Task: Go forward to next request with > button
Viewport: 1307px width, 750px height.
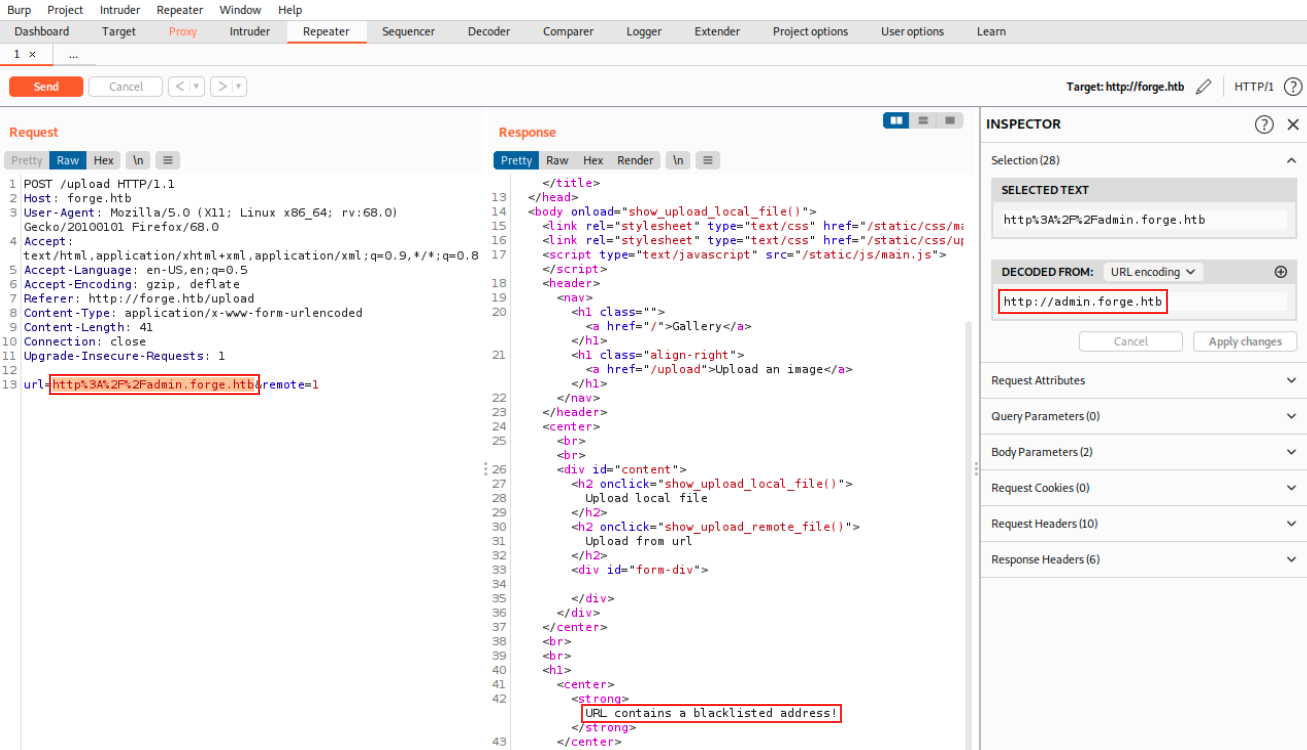Action: click(222, 87)
